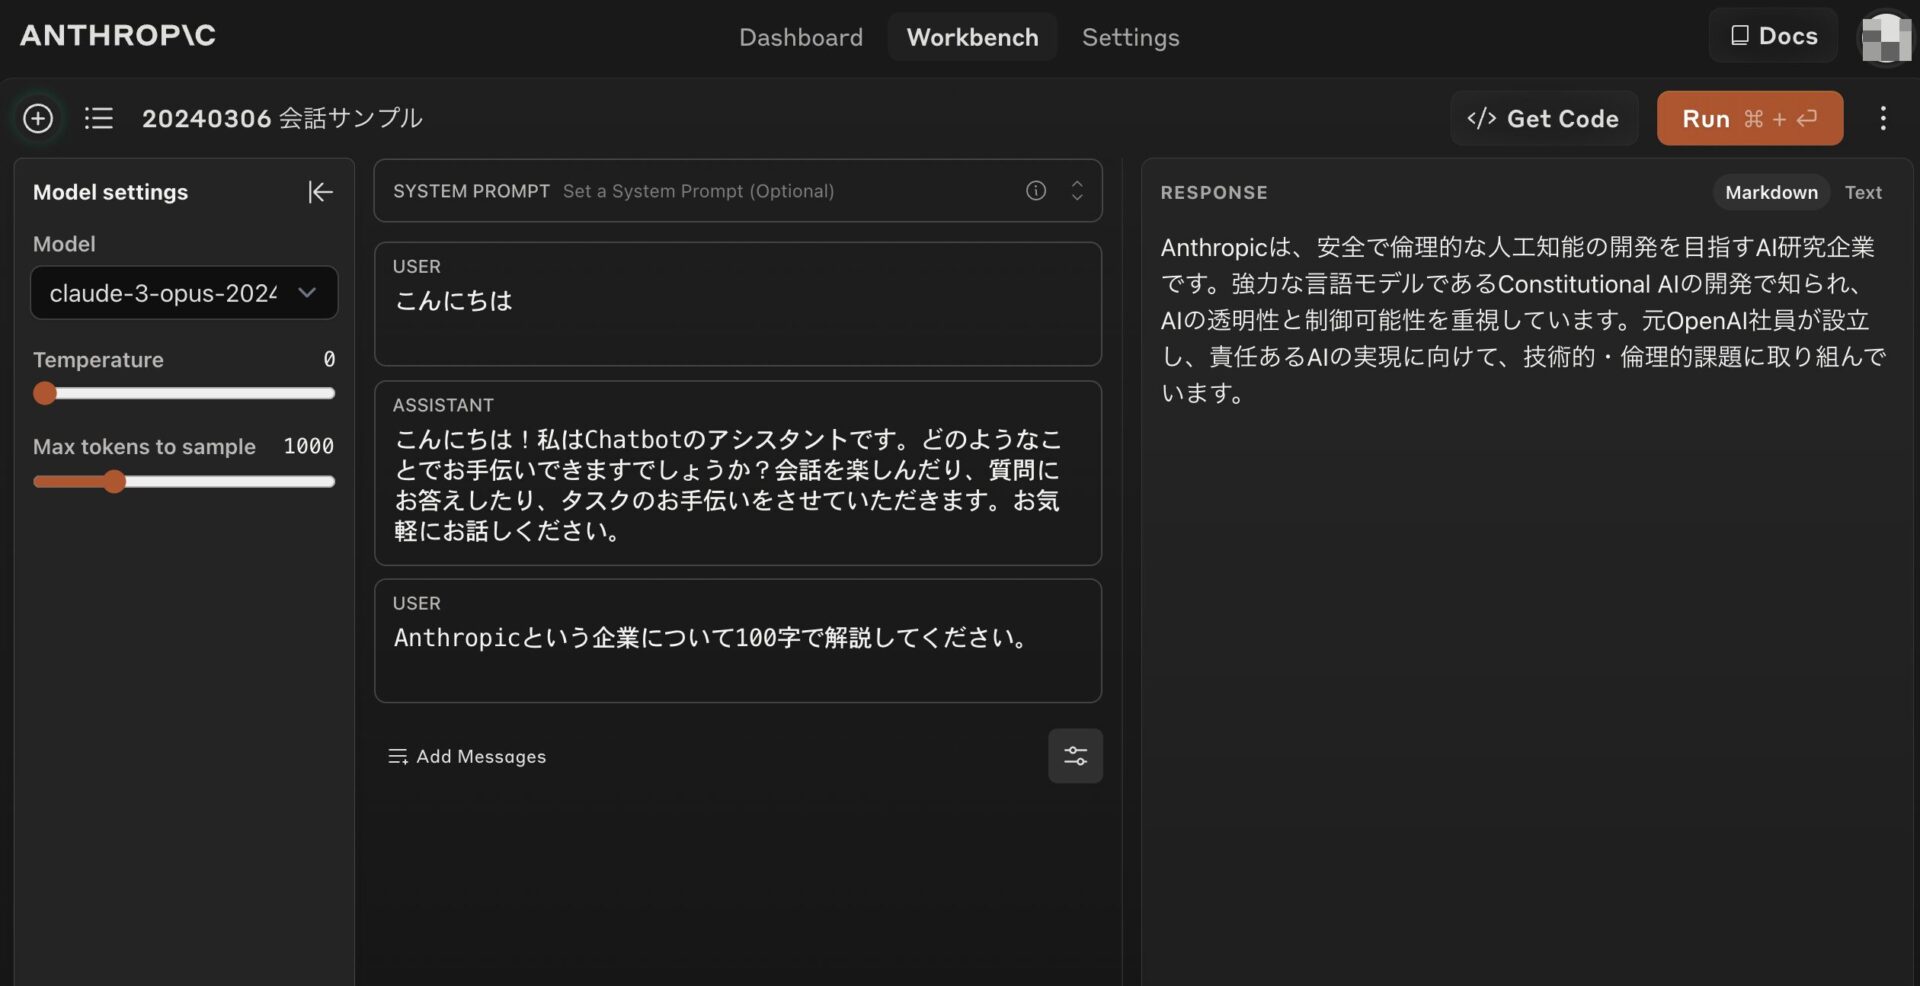Switch response view to Markdown

[1771, 192]
